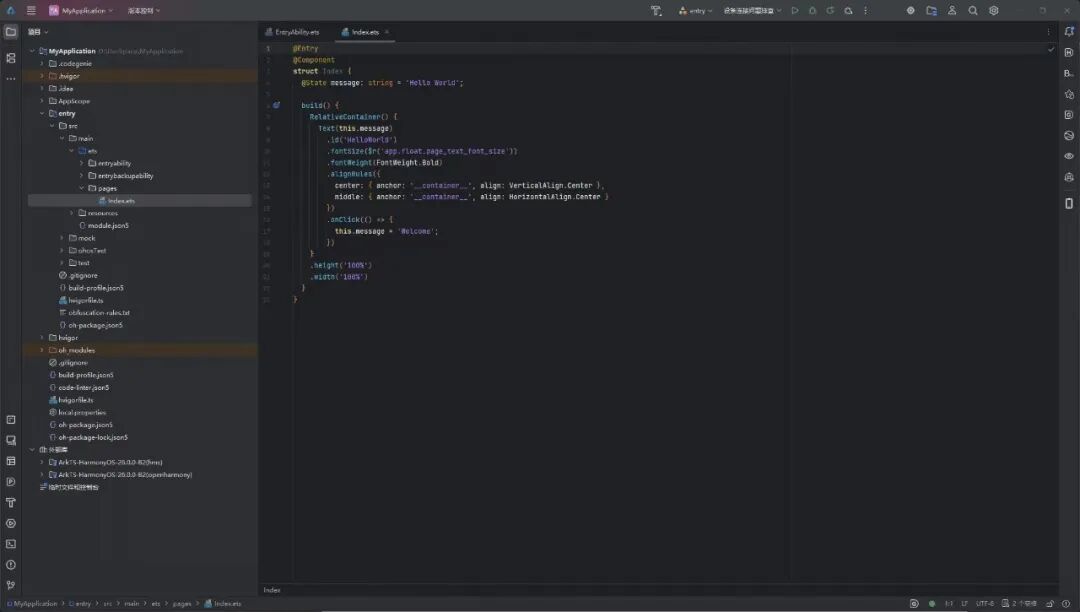
Task: Click the Index structure breadcrumb below the editor
Action: [272, 590]
